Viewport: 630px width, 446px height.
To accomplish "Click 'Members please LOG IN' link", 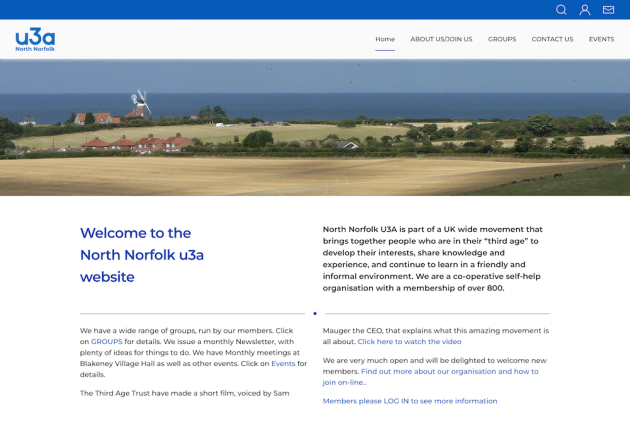I will (x=410, y=401).
